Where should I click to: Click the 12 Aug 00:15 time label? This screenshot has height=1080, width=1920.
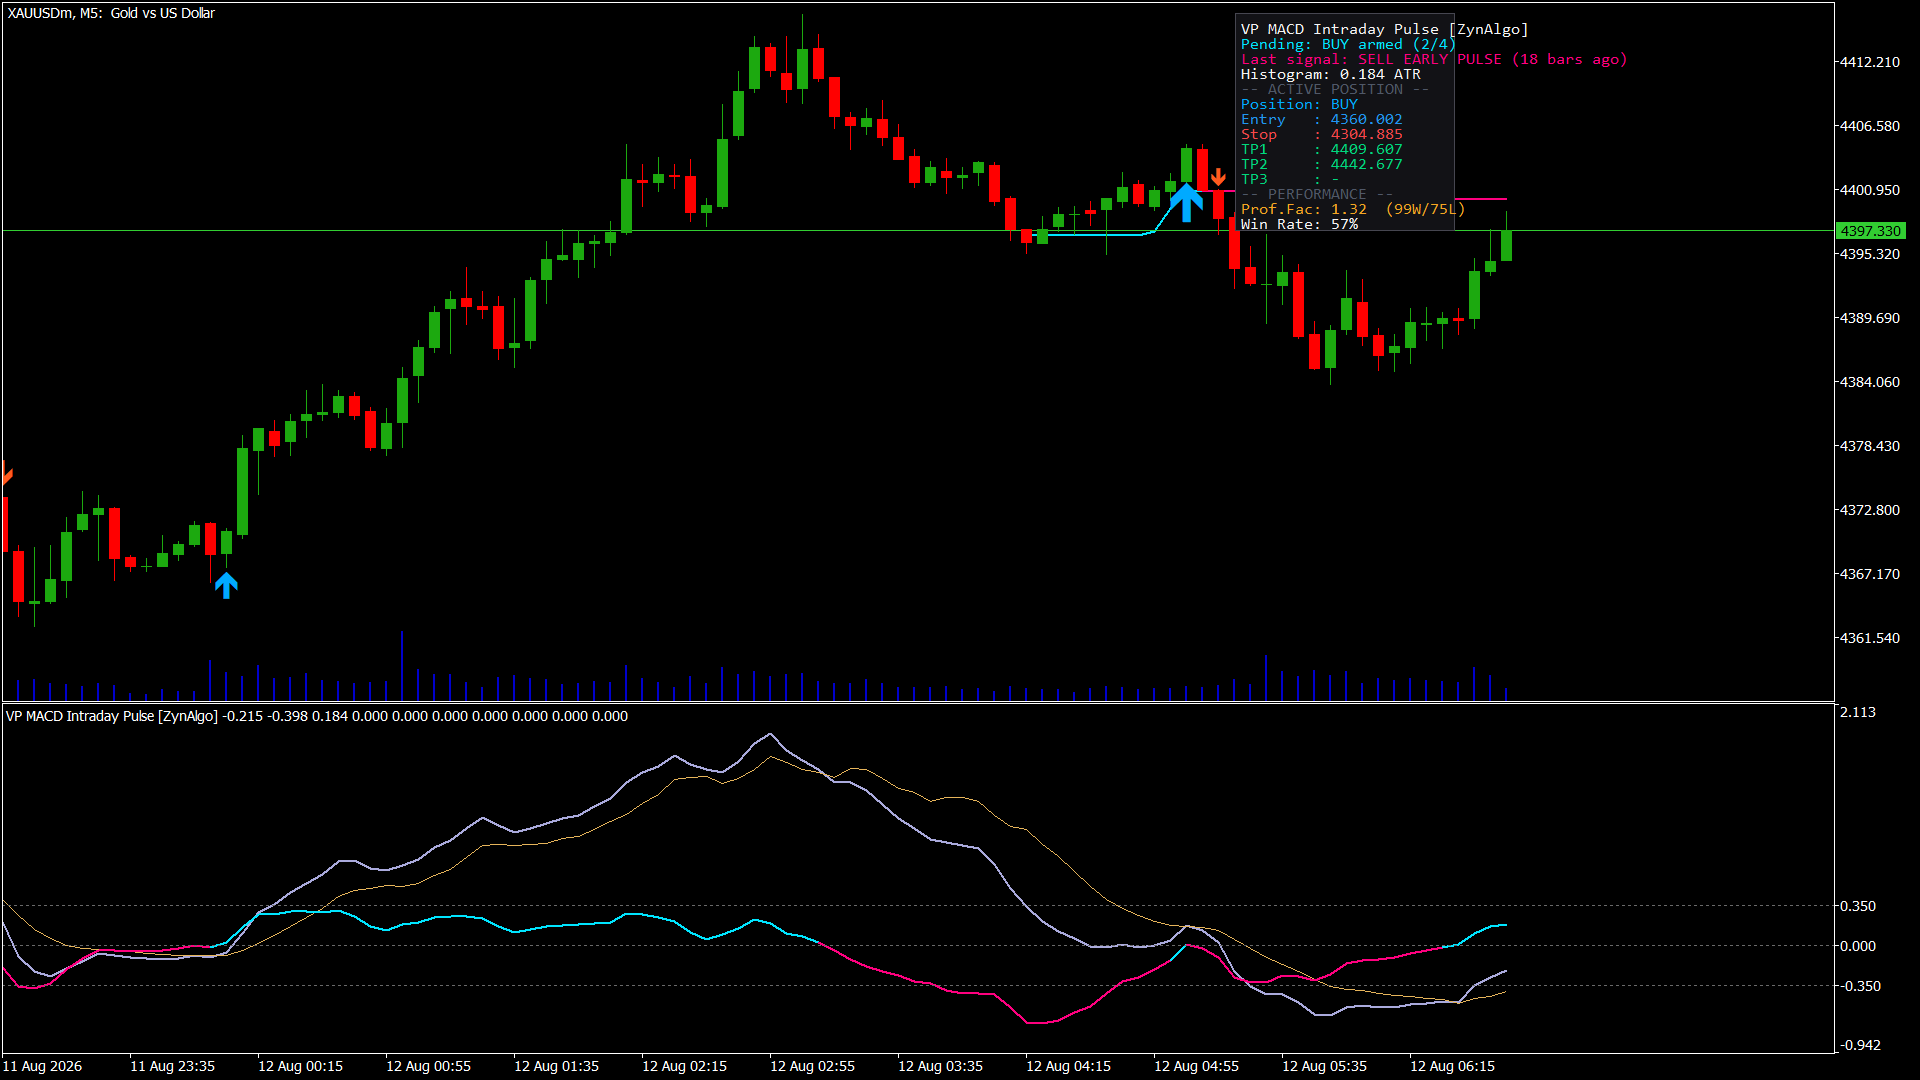tap(300, 1066)
